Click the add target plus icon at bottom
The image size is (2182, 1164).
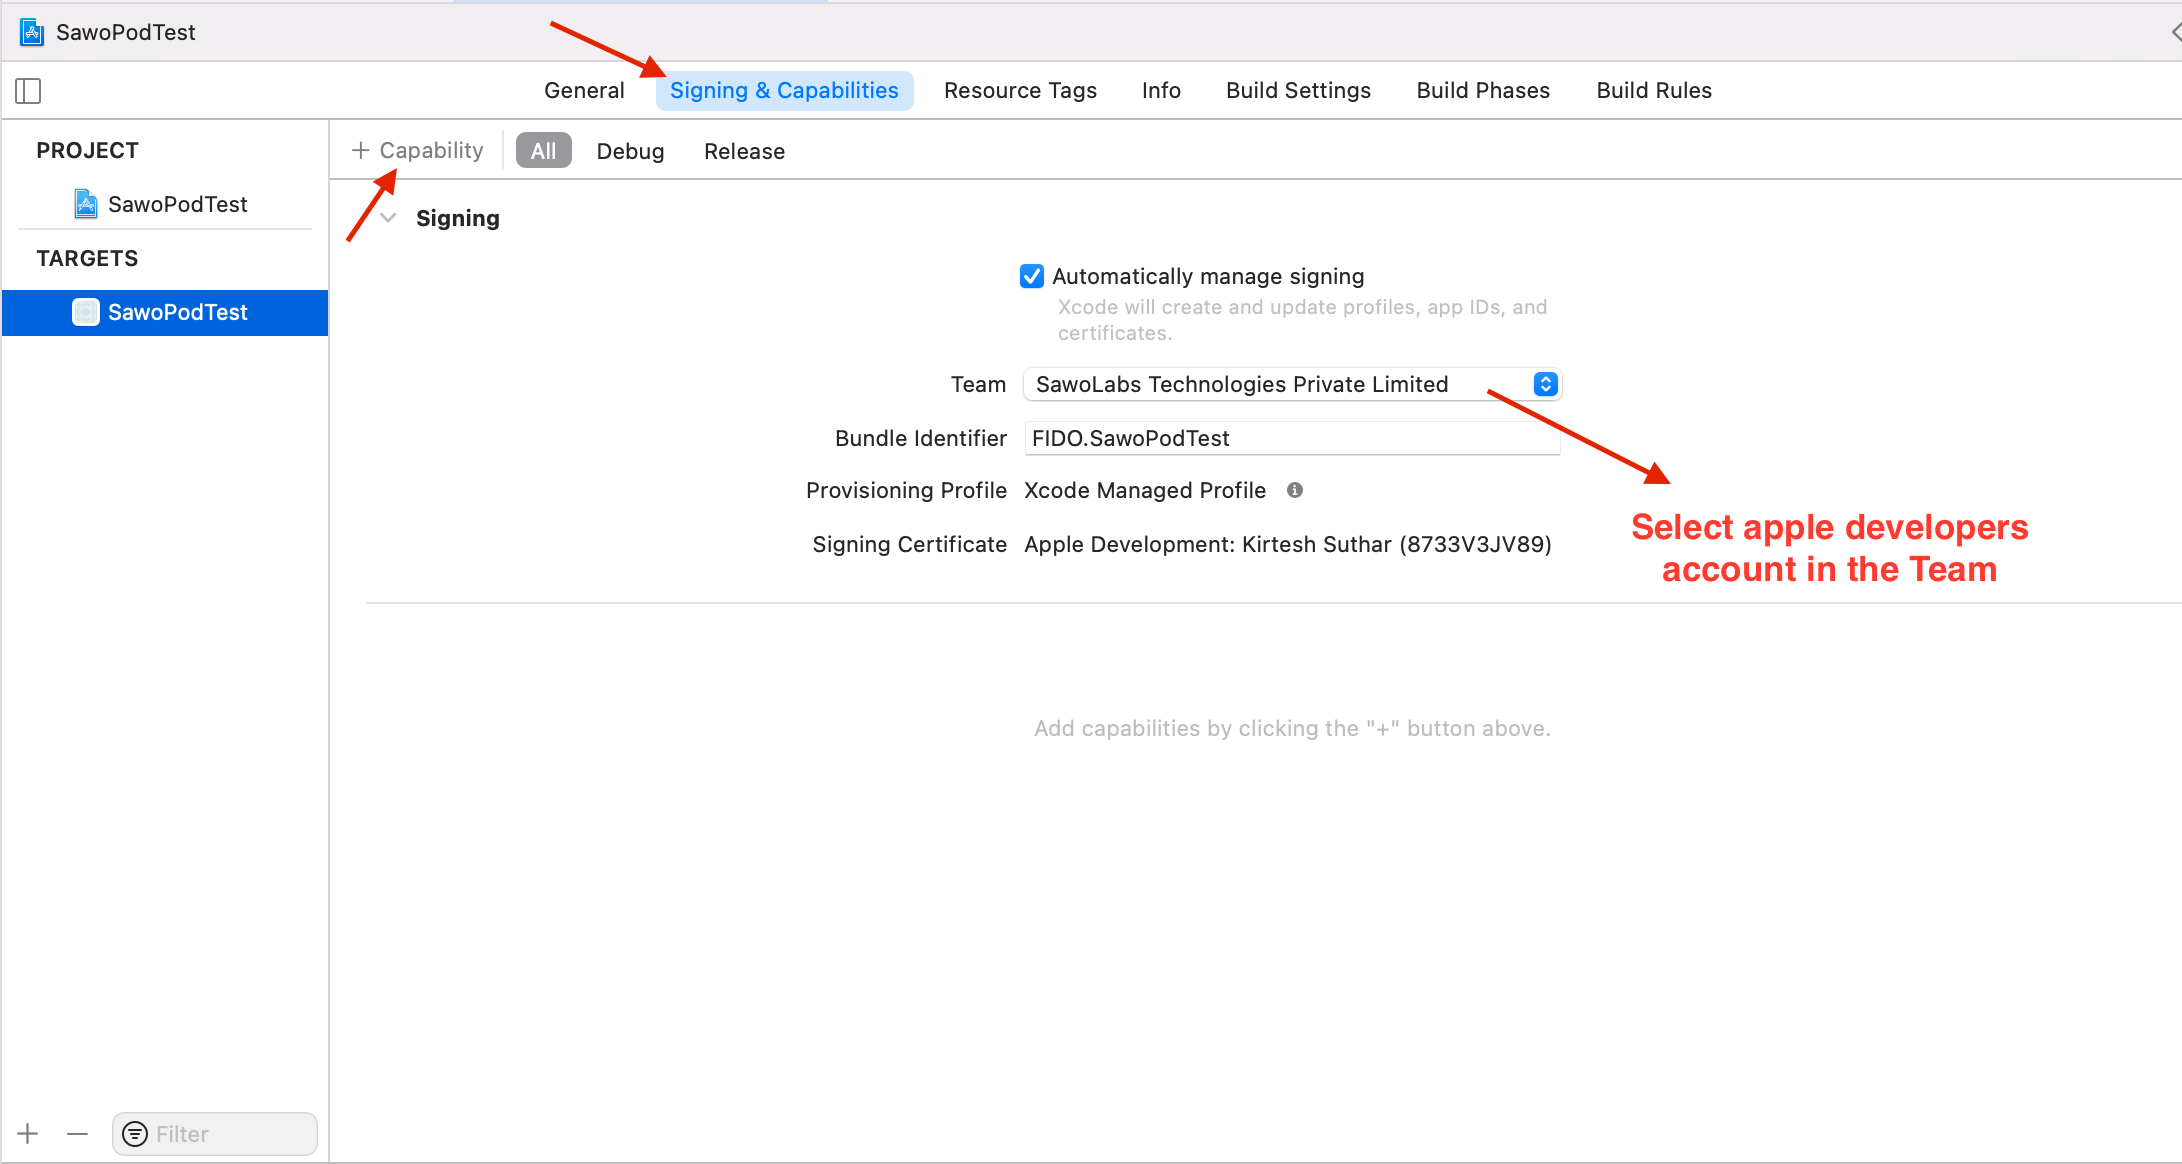tap(28, 1133)
